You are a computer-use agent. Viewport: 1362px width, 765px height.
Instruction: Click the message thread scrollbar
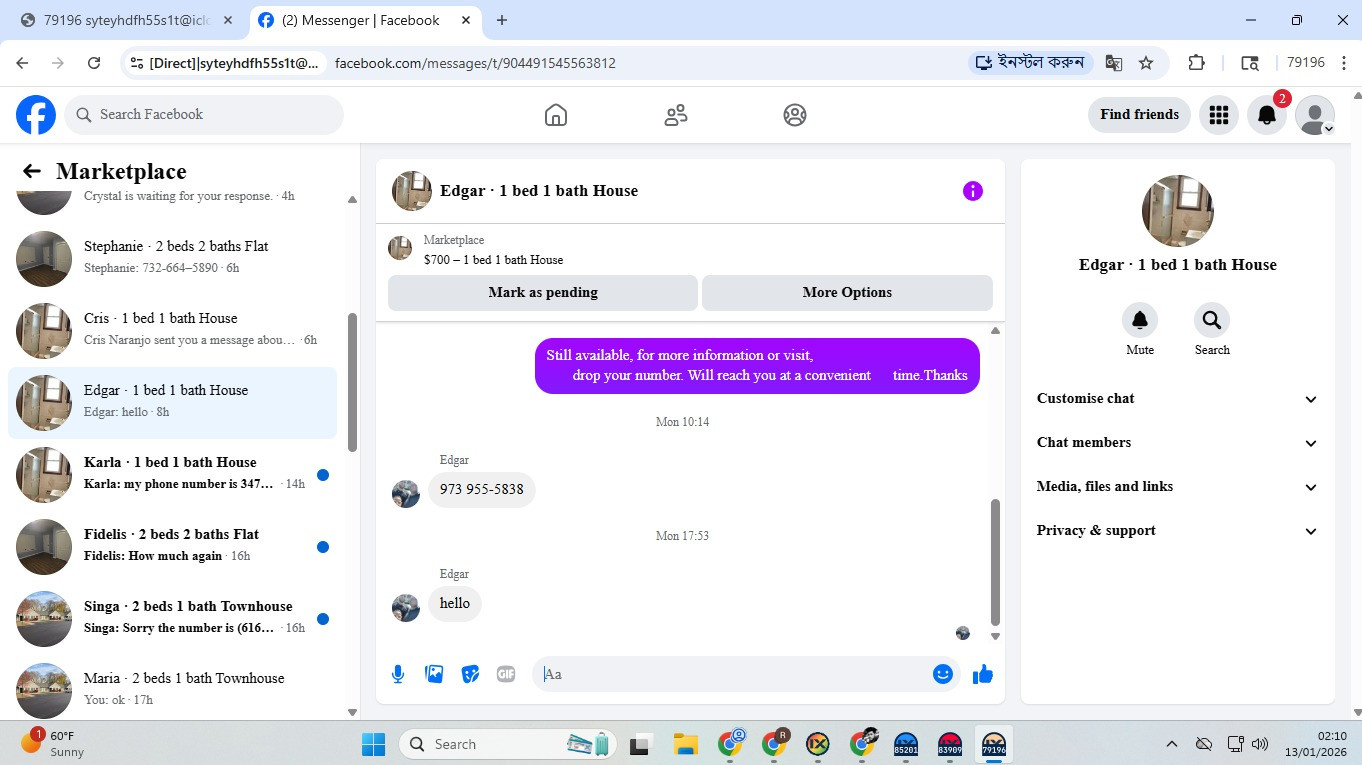click(x=995, y=562)
